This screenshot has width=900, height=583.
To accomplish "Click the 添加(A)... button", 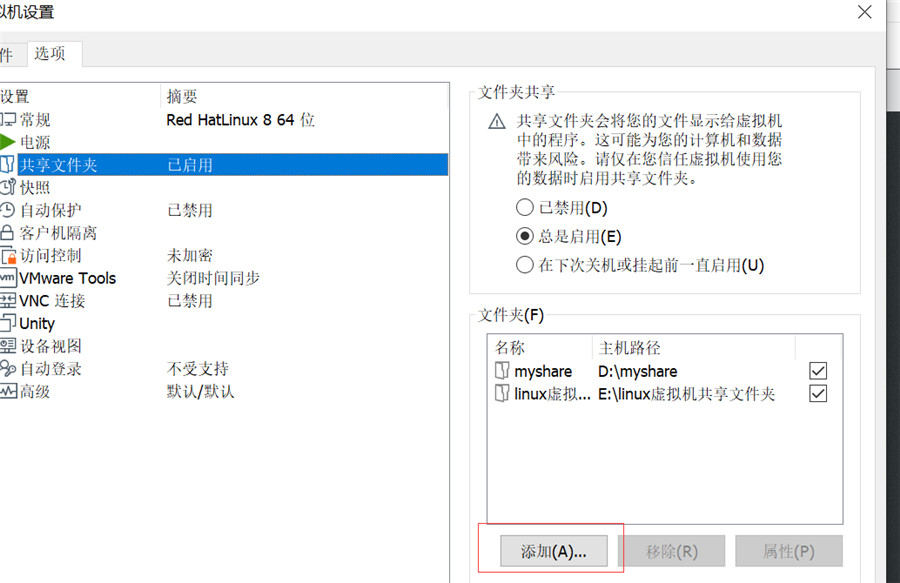I will (x=553, y=551).
